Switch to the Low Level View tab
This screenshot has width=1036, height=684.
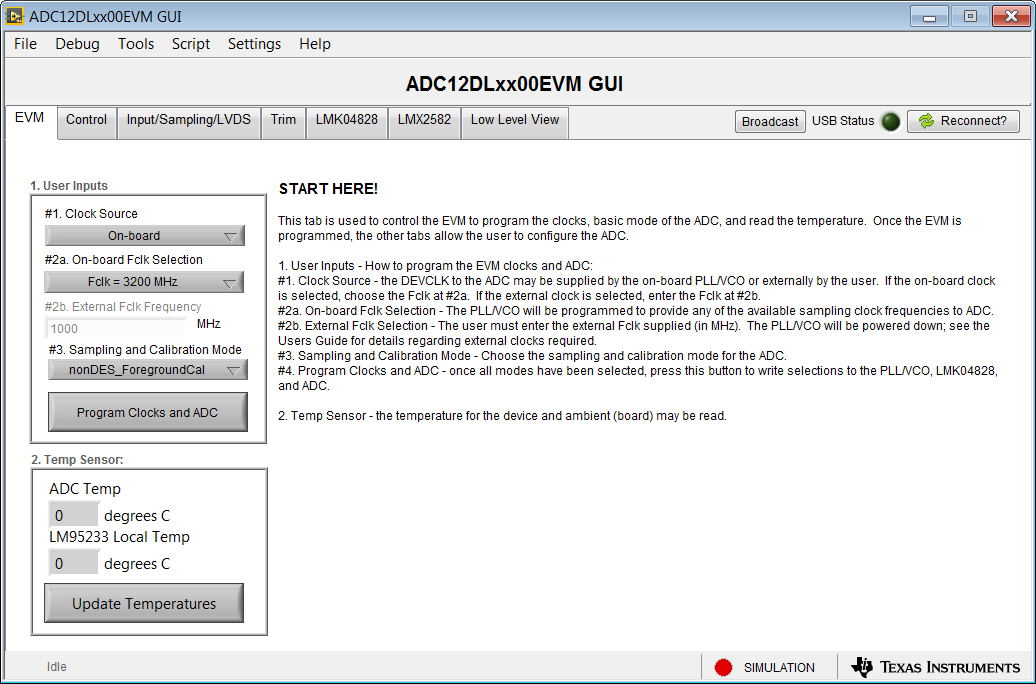click(514, 121)
